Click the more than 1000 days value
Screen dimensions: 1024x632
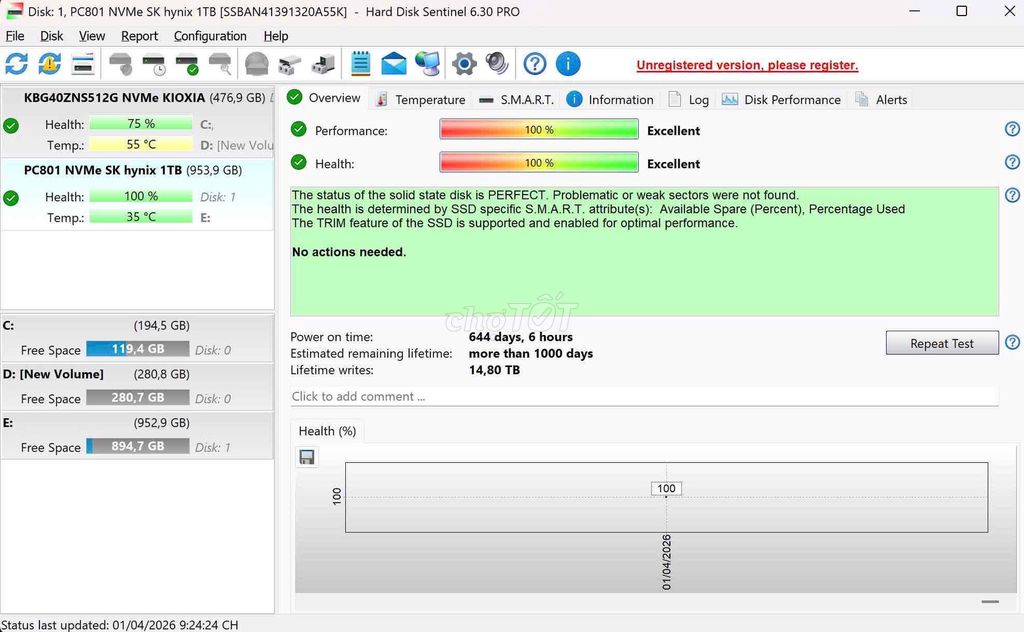[x=531, y=353]
